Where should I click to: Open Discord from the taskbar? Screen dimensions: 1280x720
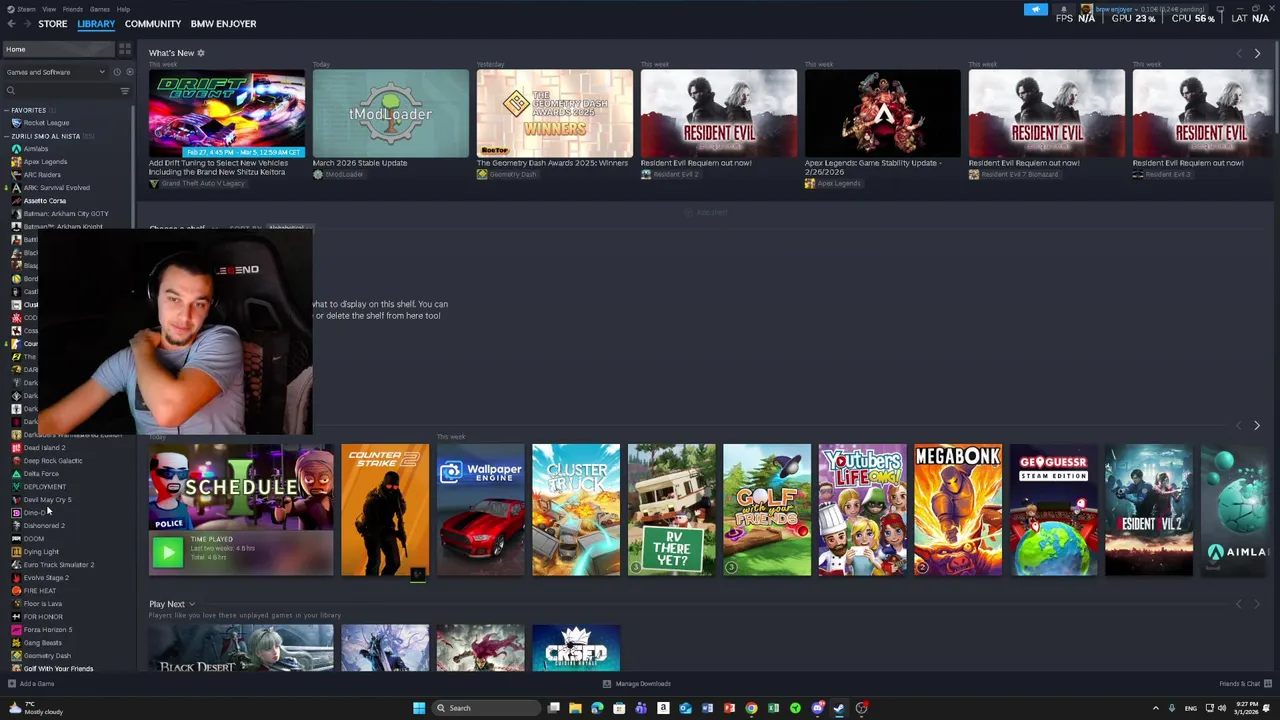[817, 708]
